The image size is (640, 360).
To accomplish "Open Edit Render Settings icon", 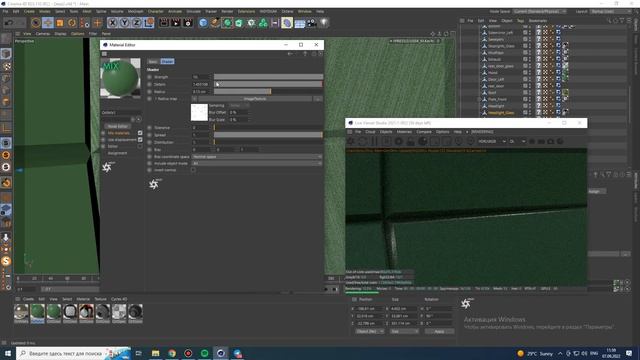I will tap(188, 23).
